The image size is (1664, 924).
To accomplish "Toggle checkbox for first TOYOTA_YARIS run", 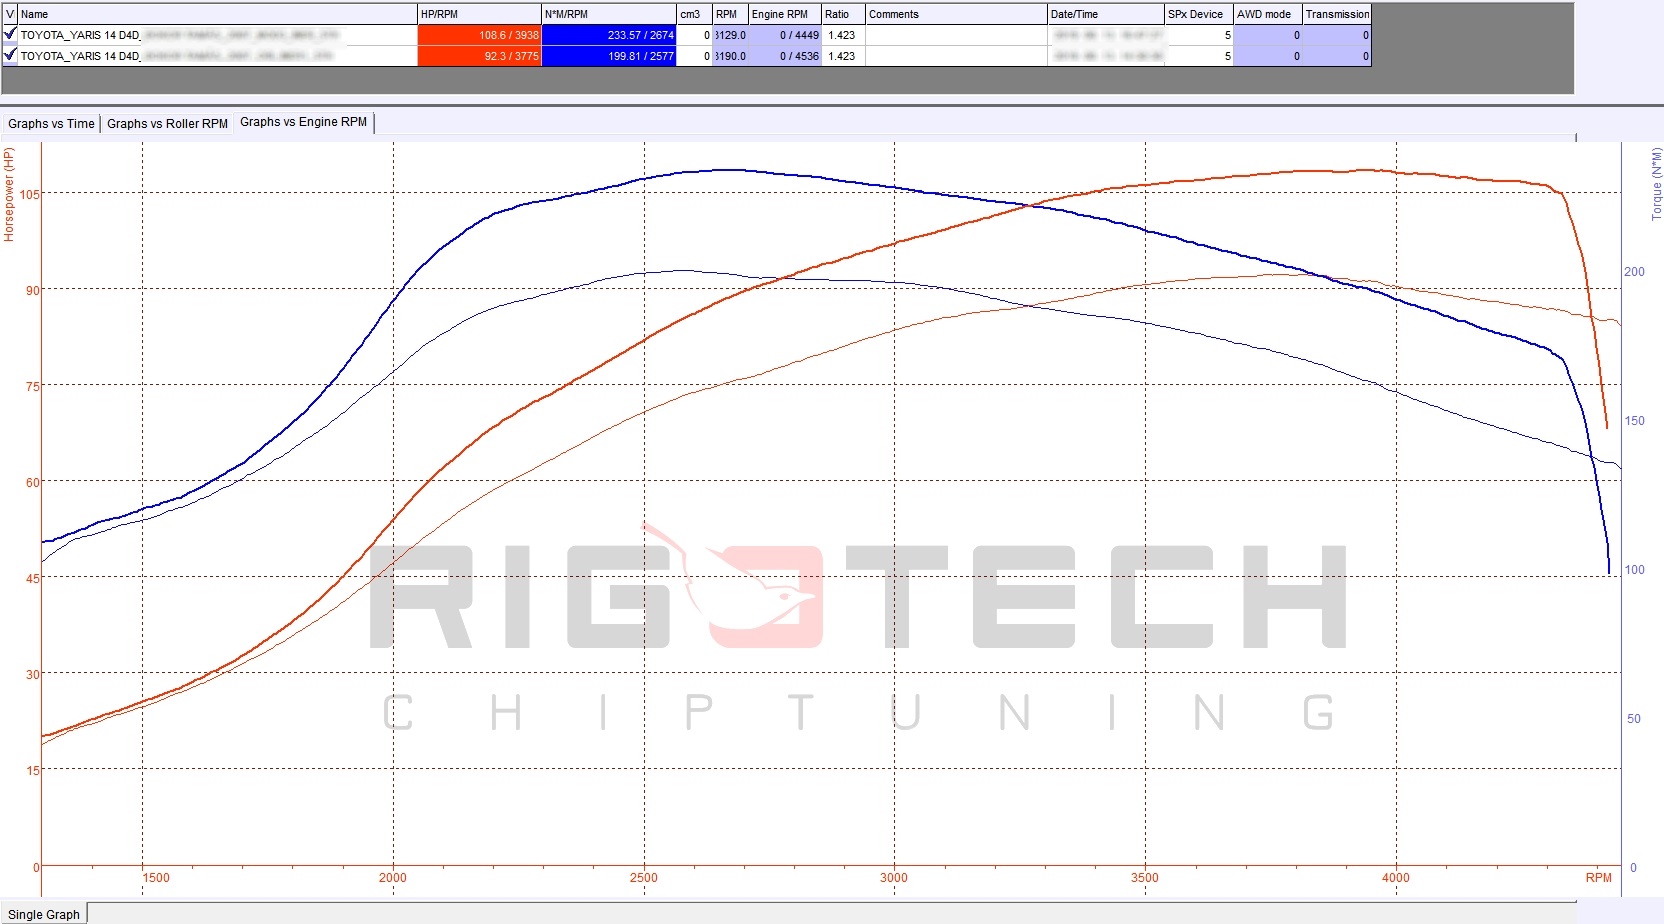I will [10, 34].
